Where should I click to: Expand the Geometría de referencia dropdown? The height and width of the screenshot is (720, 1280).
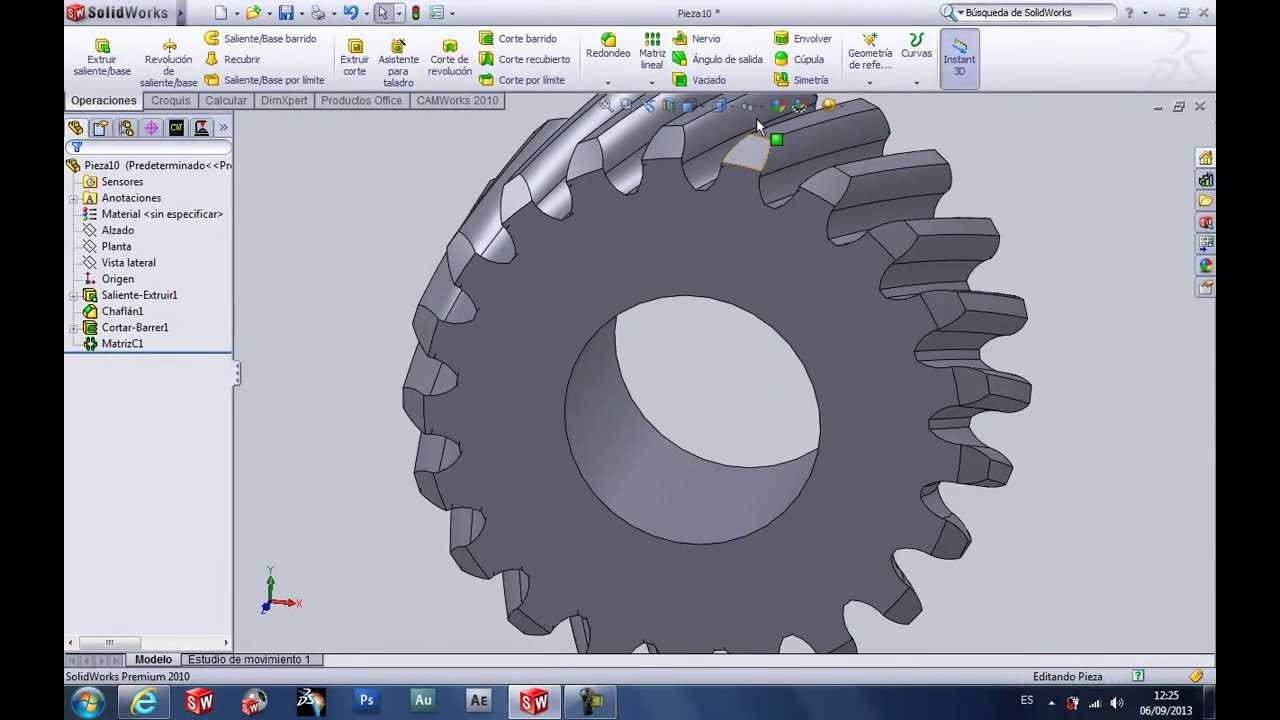869,83
